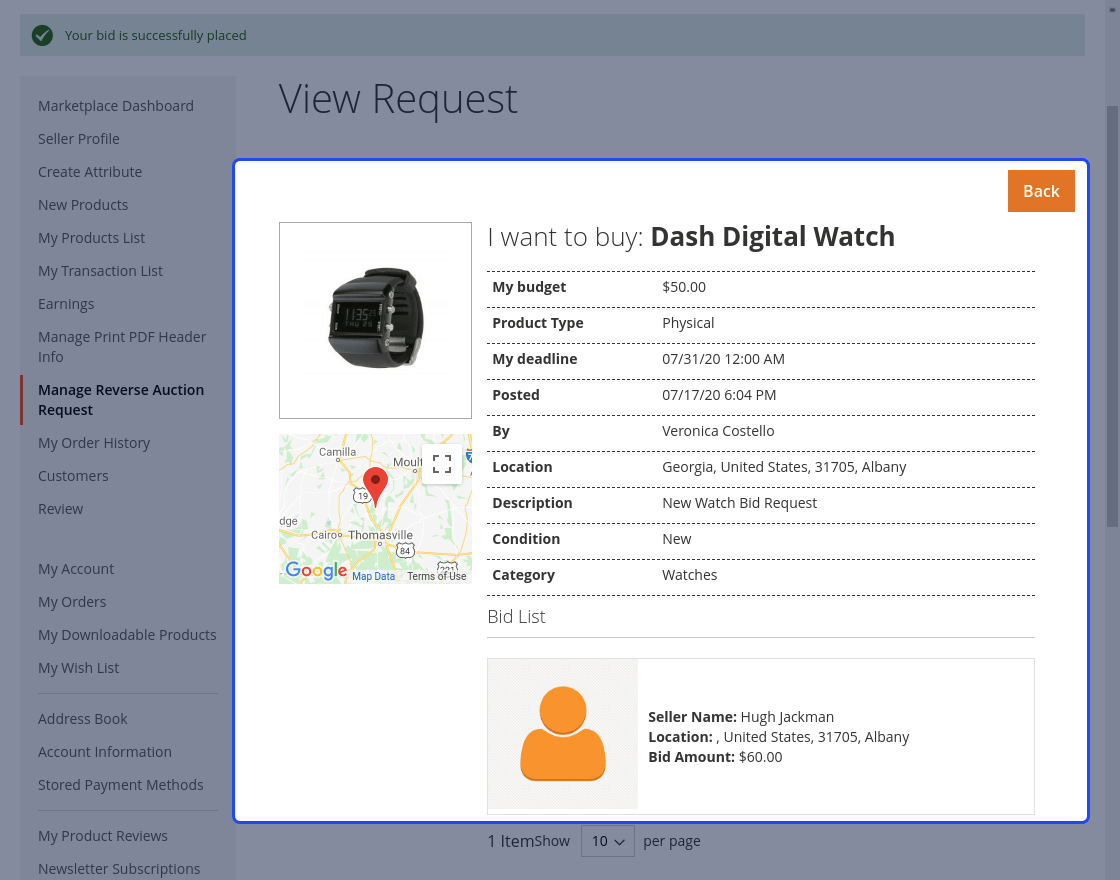Click the Watches category value
The image size is (1120, 880).
coord(689,575)
